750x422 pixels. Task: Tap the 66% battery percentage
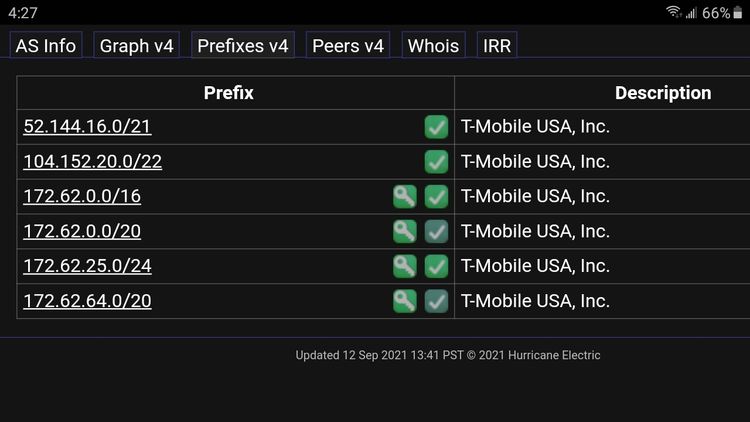click(x=716, y=13)
